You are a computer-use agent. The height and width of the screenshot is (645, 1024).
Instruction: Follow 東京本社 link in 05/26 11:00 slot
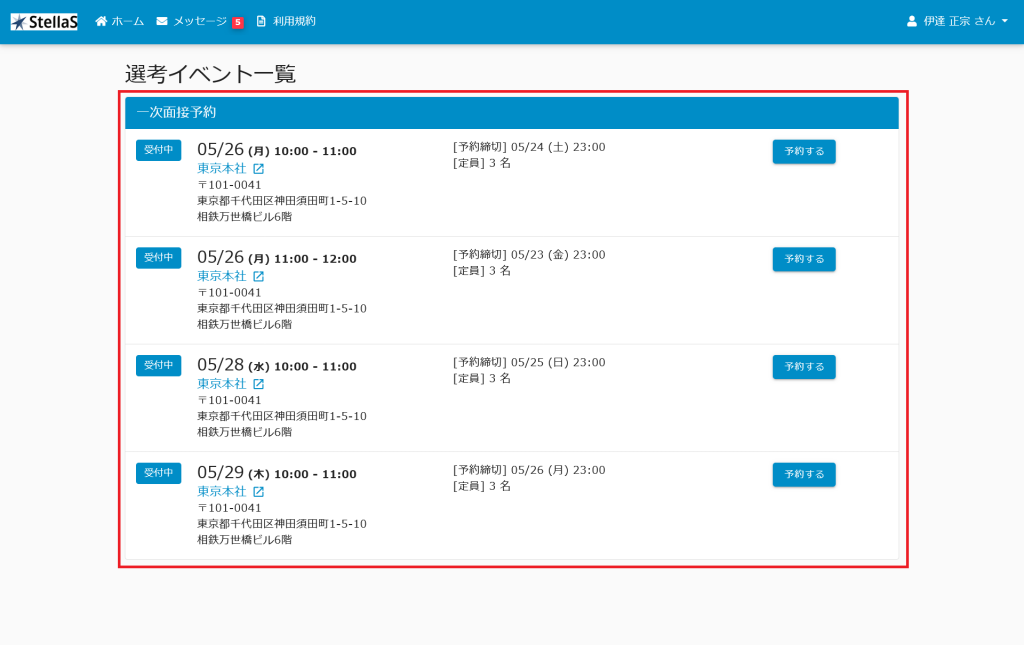click(x=221, y=276)
